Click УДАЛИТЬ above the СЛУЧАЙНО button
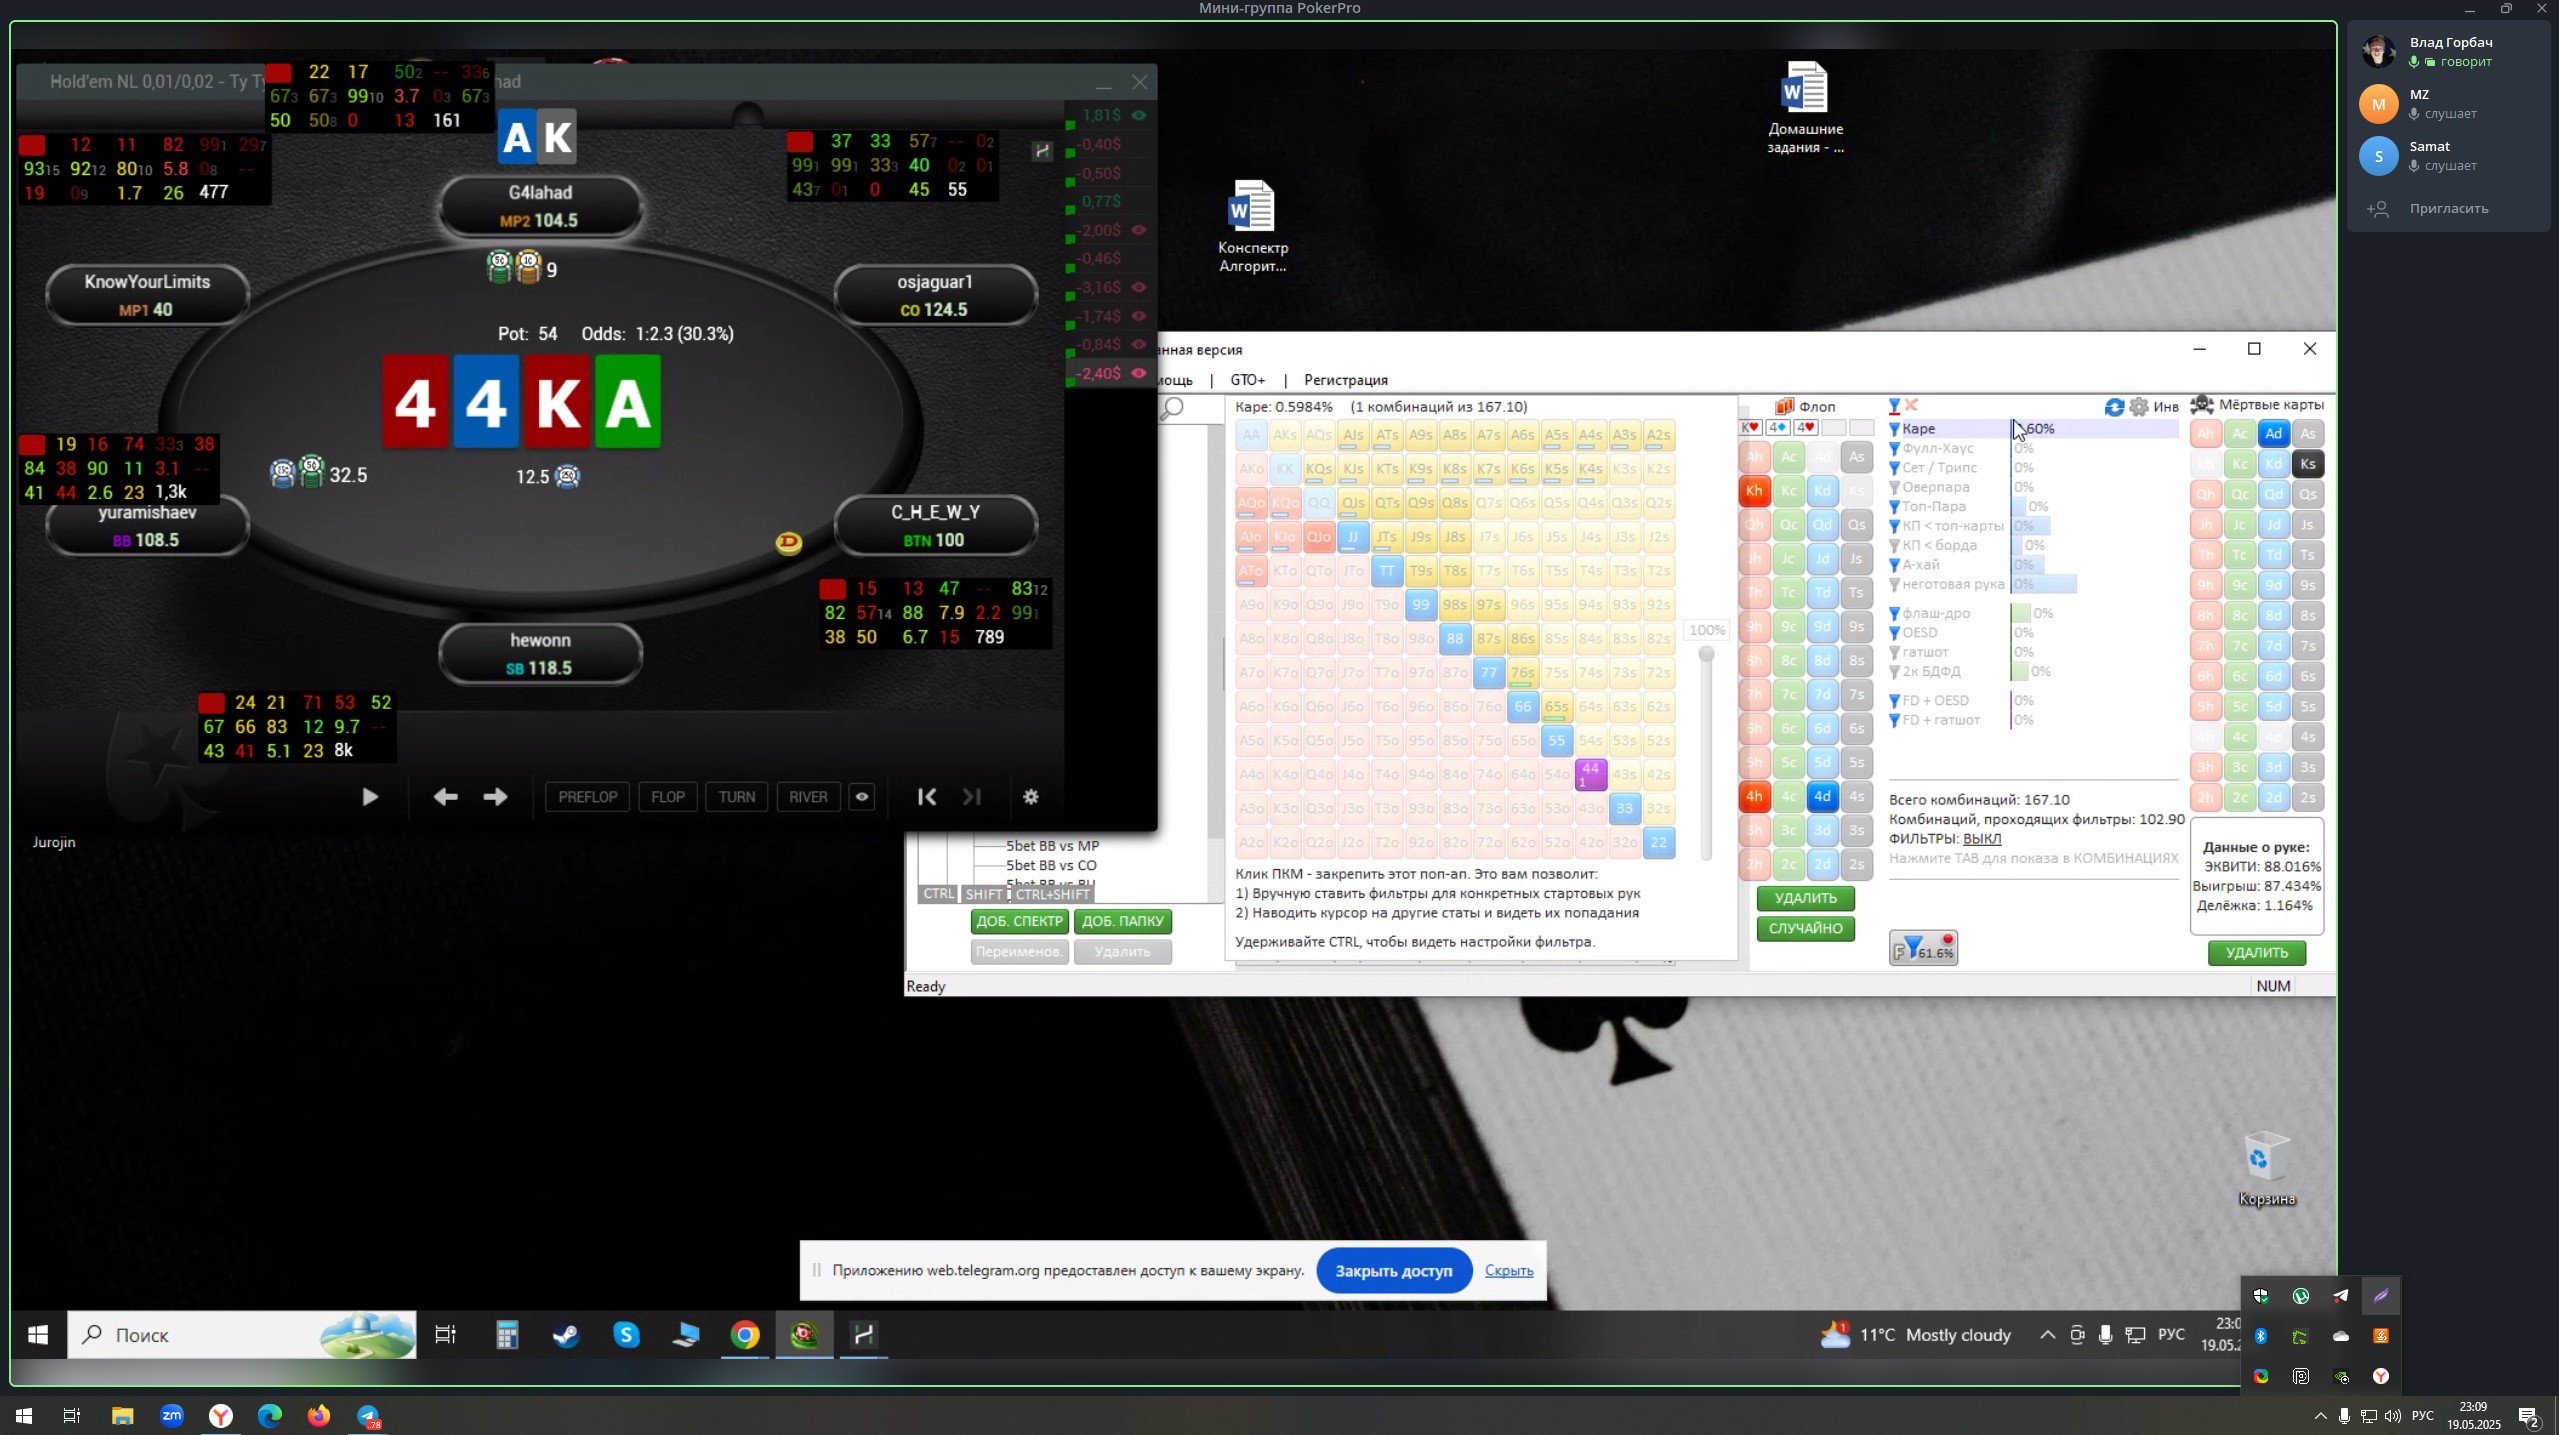This screenshot has width=2559, height=1435. (1805, 898)
